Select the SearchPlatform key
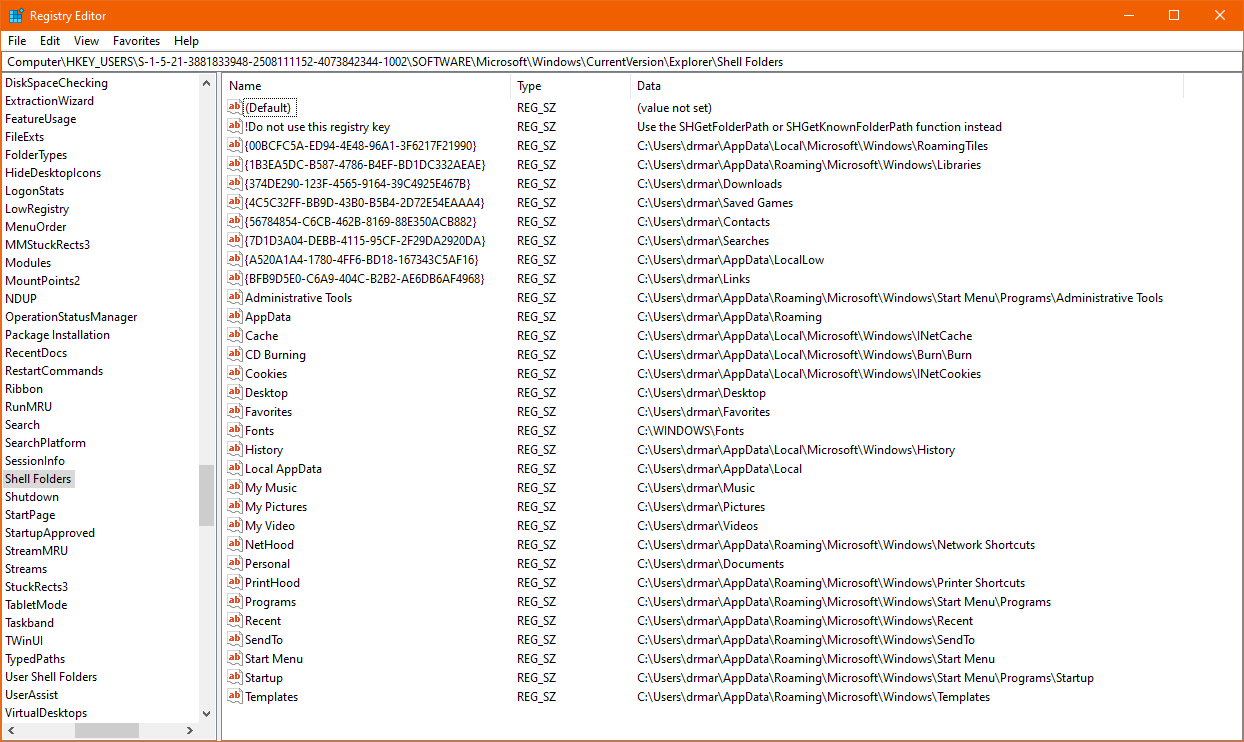Viewport: 1244px width, 742px height. pyautogui.click(x=45, y=443)
